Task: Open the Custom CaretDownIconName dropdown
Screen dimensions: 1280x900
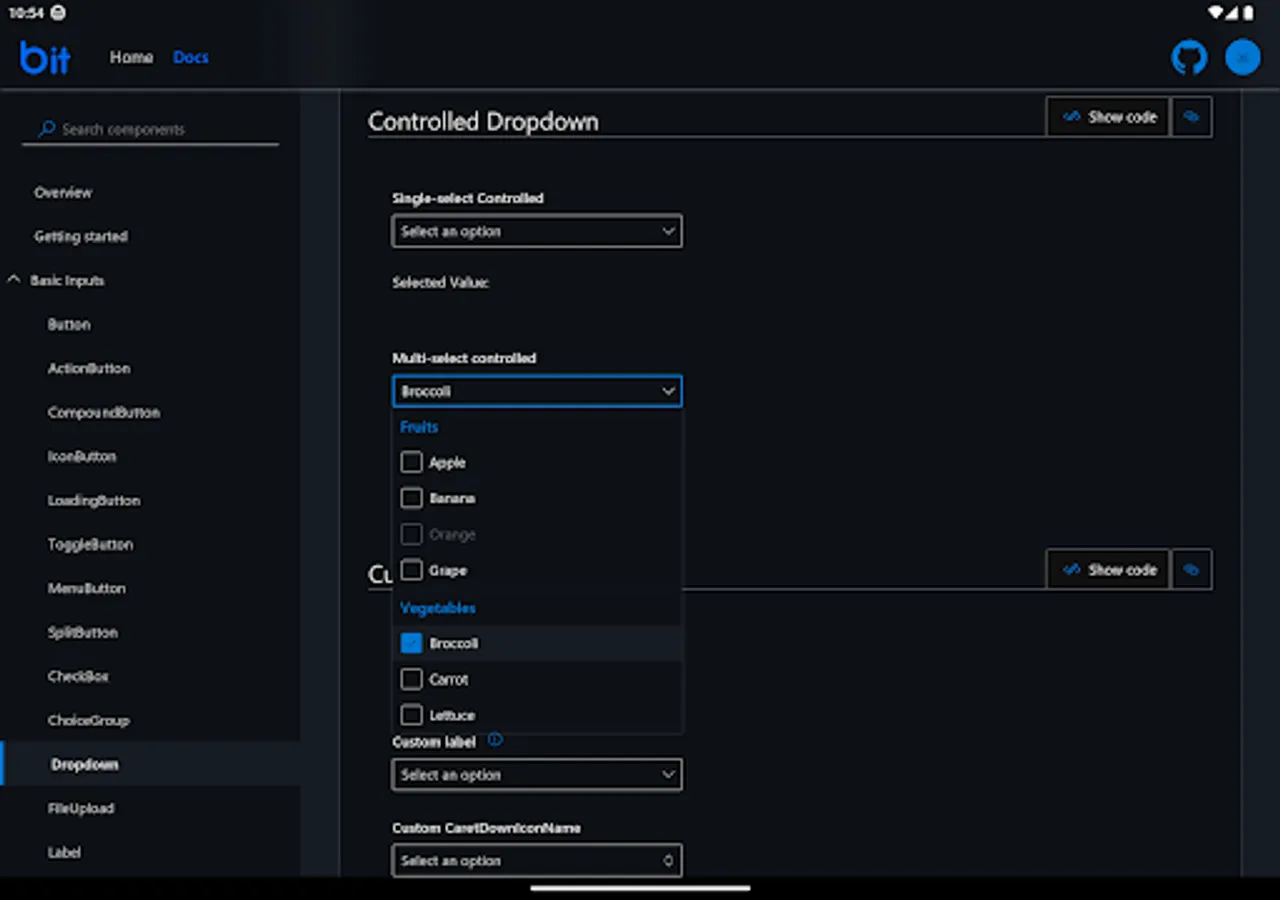Action: pyautogui.click(x=537, y=860)
